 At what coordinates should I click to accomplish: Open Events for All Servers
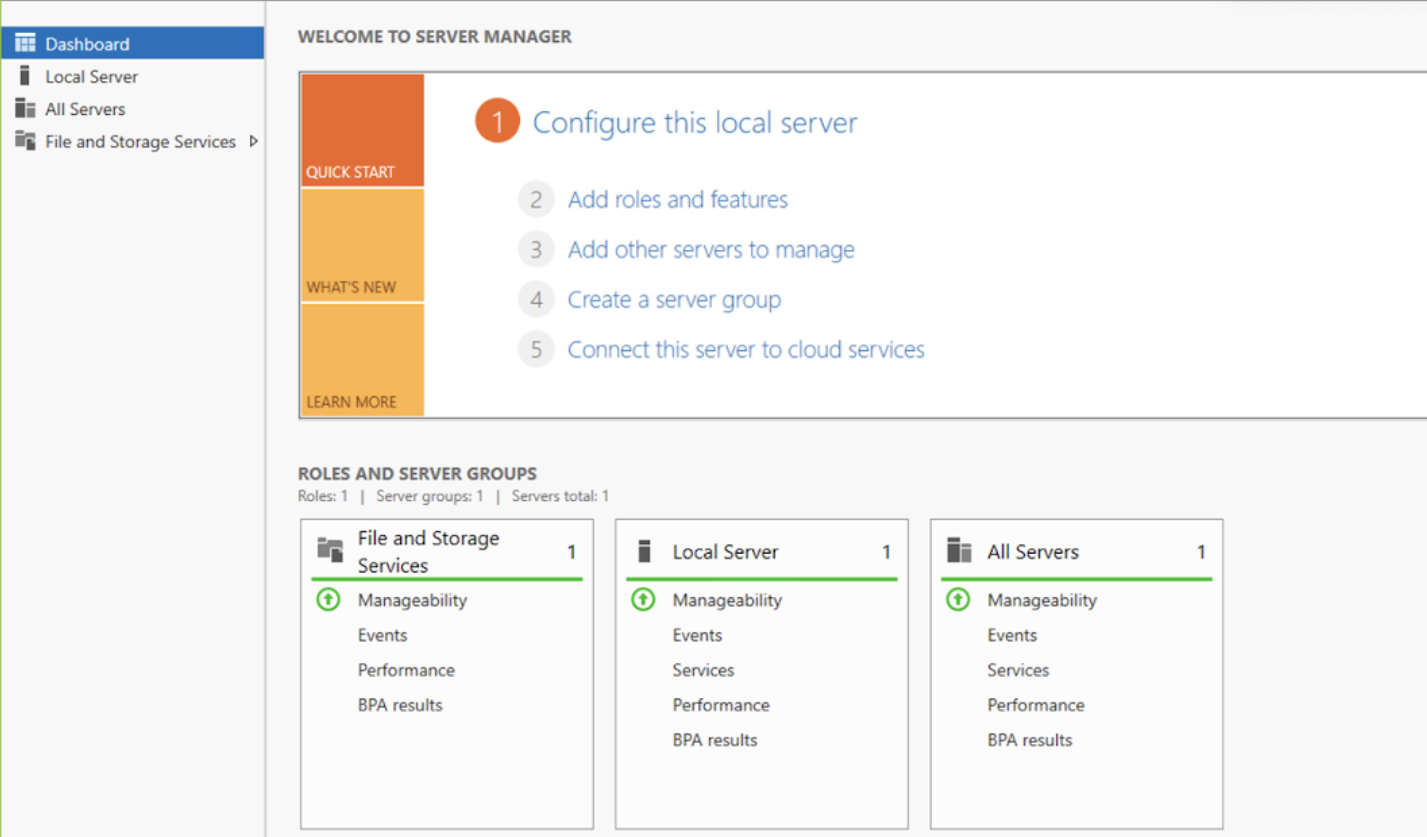pyautogui.click(x=1011, y=635)
